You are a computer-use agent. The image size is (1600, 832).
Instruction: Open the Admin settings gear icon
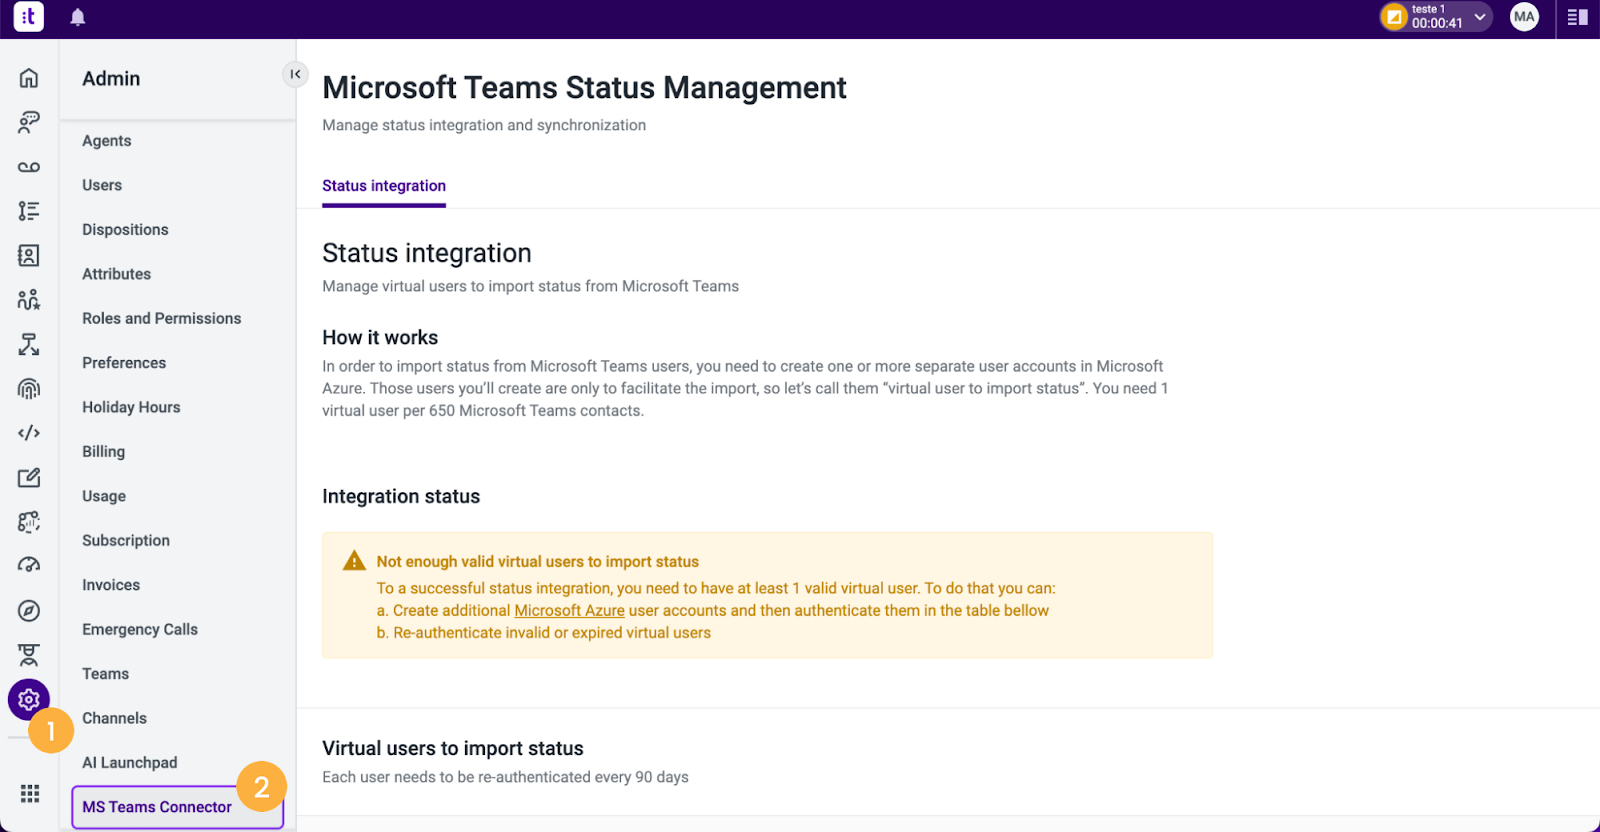pos(29,700)
